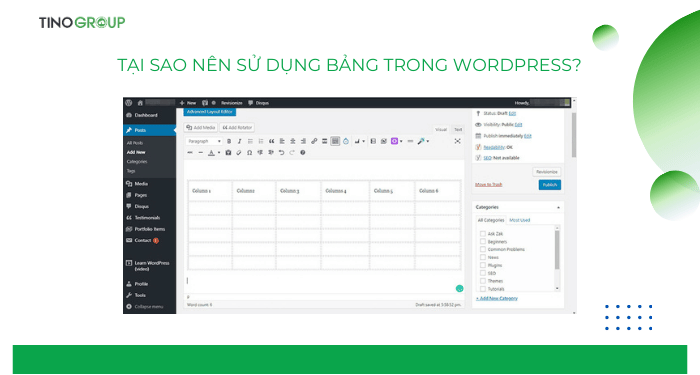The height and width of the screenshot is (375, 700).
Task: Open All Posts submenu item
Action: click(135, 143)
